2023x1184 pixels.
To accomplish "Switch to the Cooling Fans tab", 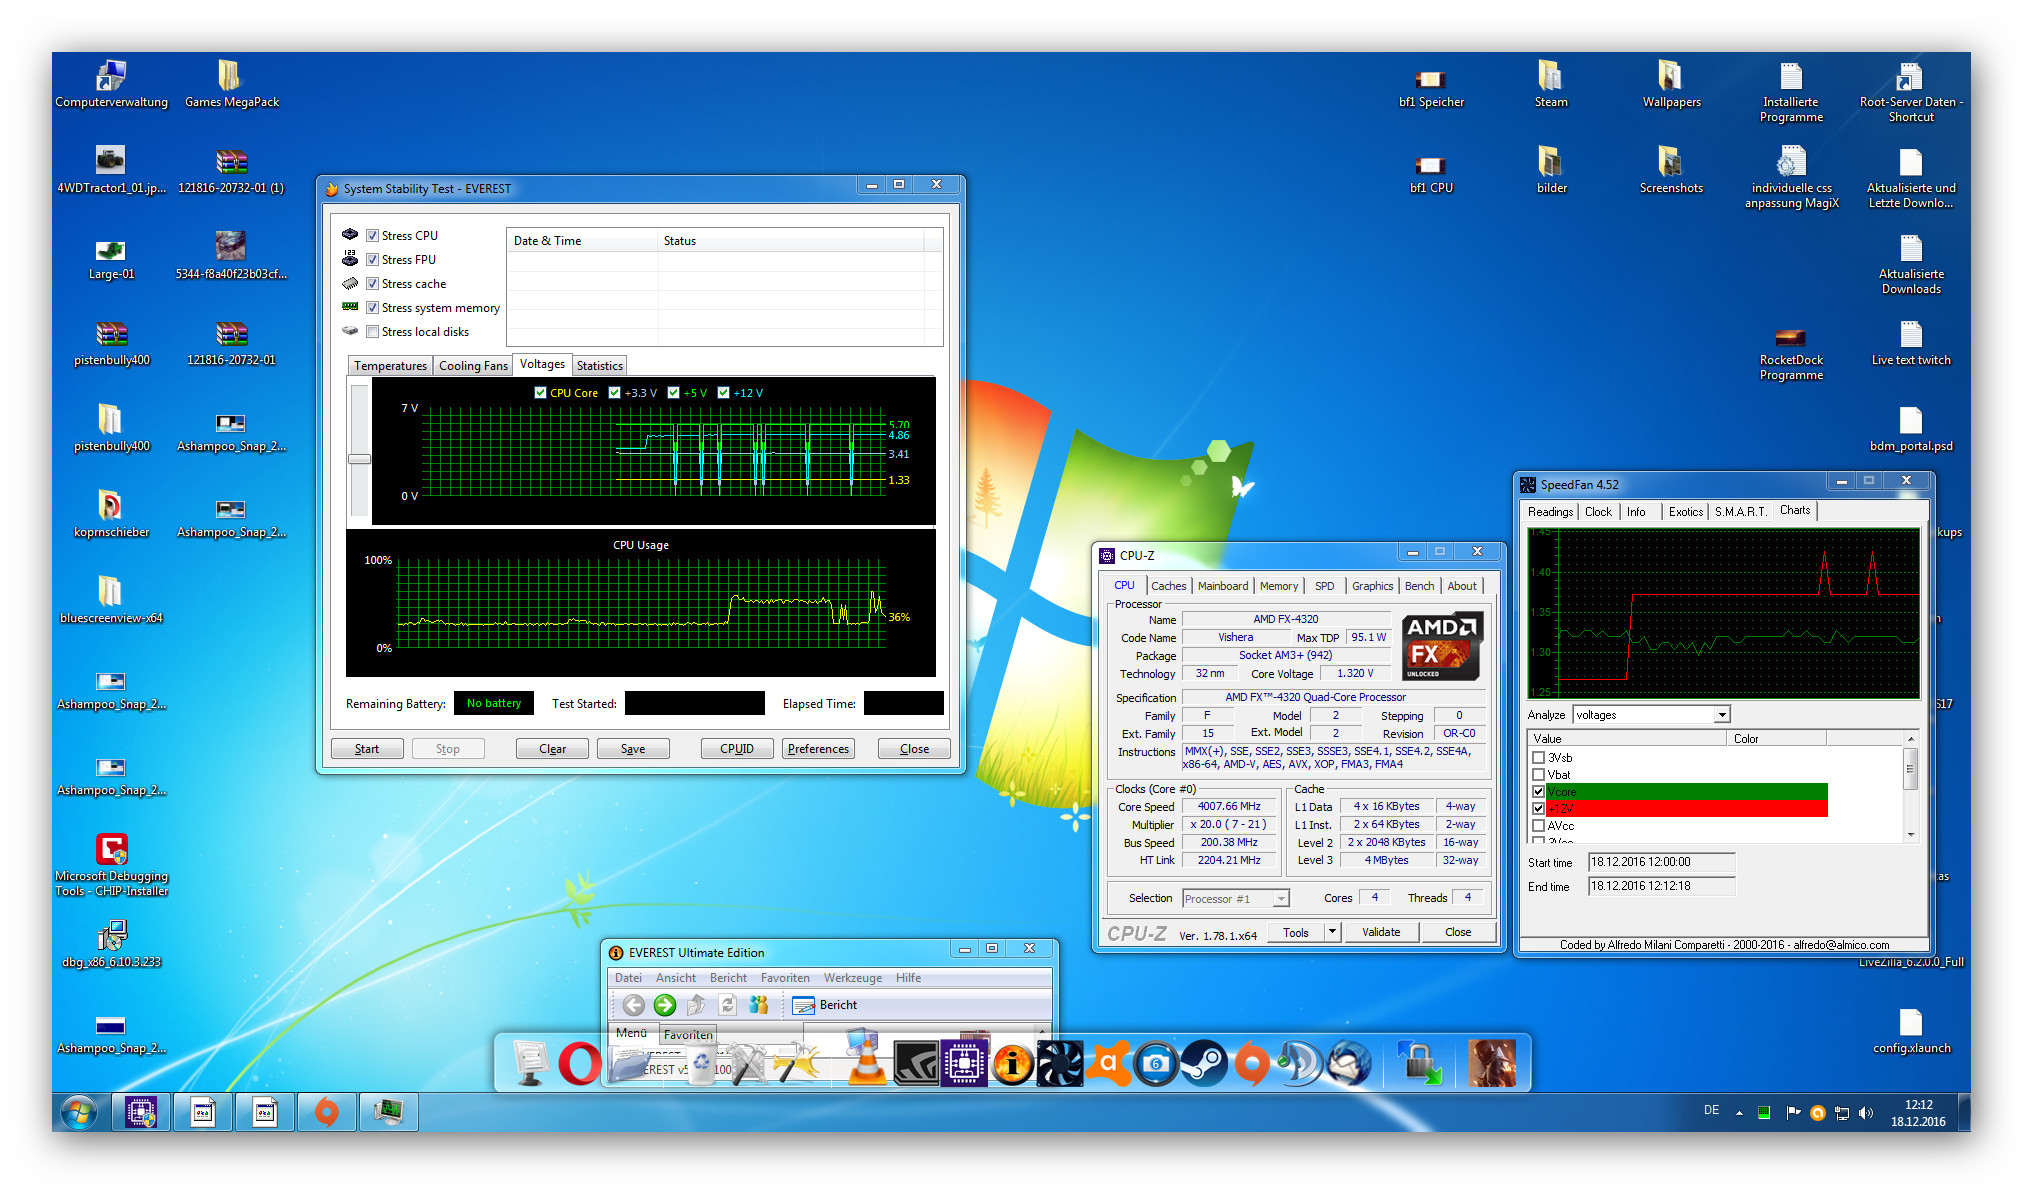I will click(x=473, y=366).
